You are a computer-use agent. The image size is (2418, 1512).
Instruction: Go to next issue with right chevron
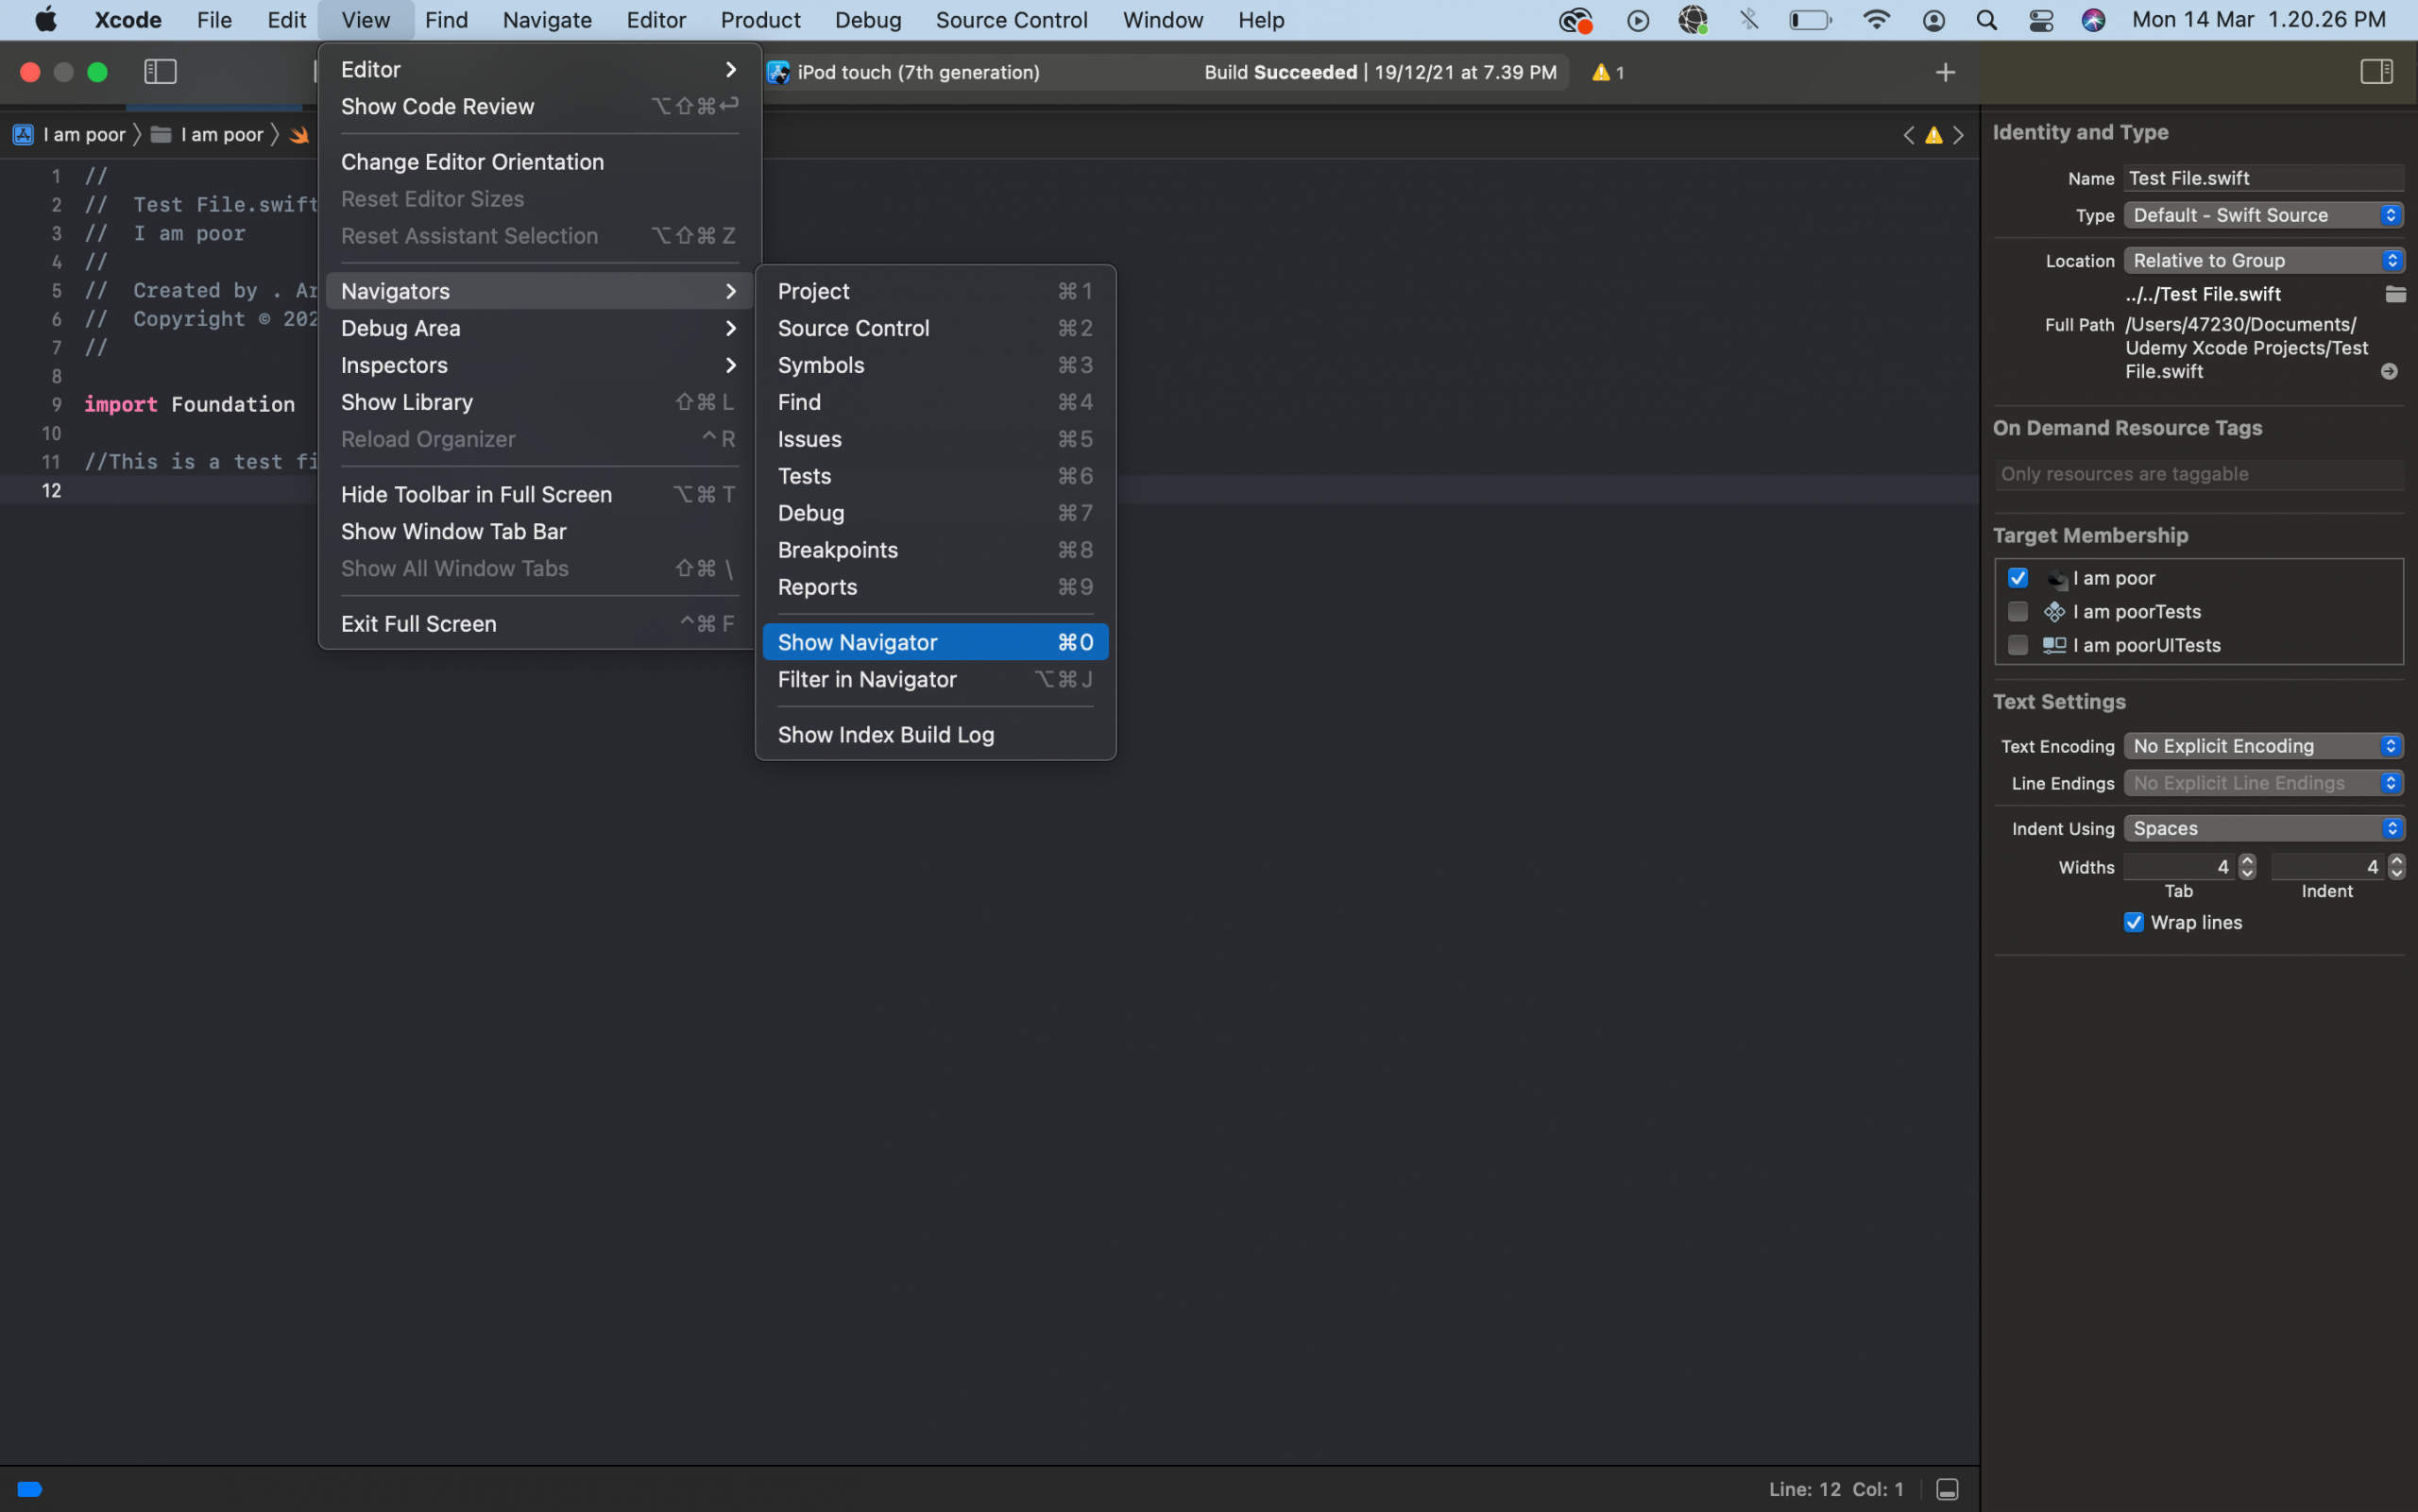pyautogui.click(x=1958, y=135)
